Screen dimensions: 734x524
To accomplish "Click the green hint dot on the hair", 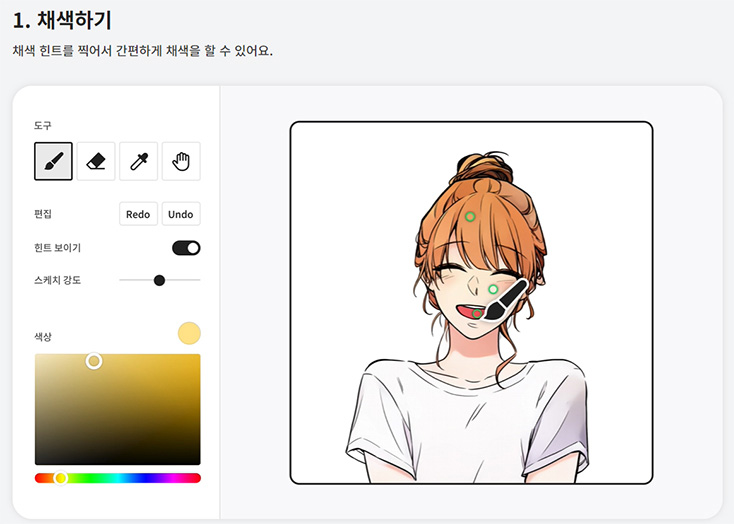I will (x=470, y=216).
